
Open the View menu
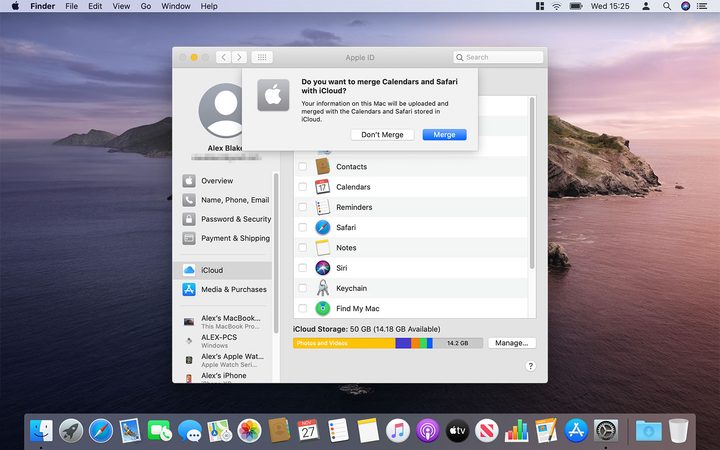coord(121,6)
